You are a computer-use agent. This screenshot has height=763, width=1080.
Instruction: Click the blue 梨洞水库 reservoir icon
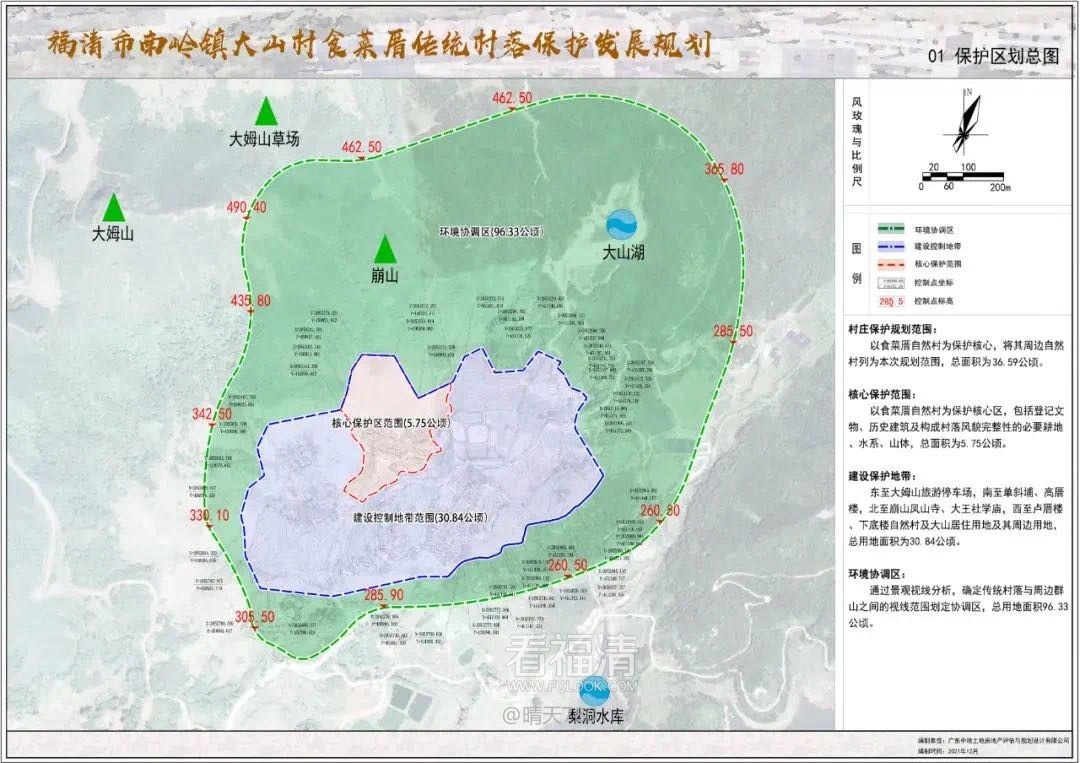tap(592, 688)
